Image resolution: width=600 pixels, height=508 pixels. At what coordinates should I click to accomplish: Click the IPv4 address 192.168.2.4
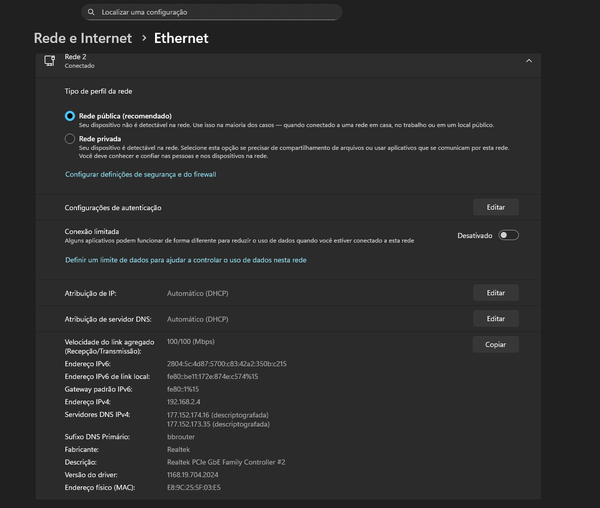[185, 401]
